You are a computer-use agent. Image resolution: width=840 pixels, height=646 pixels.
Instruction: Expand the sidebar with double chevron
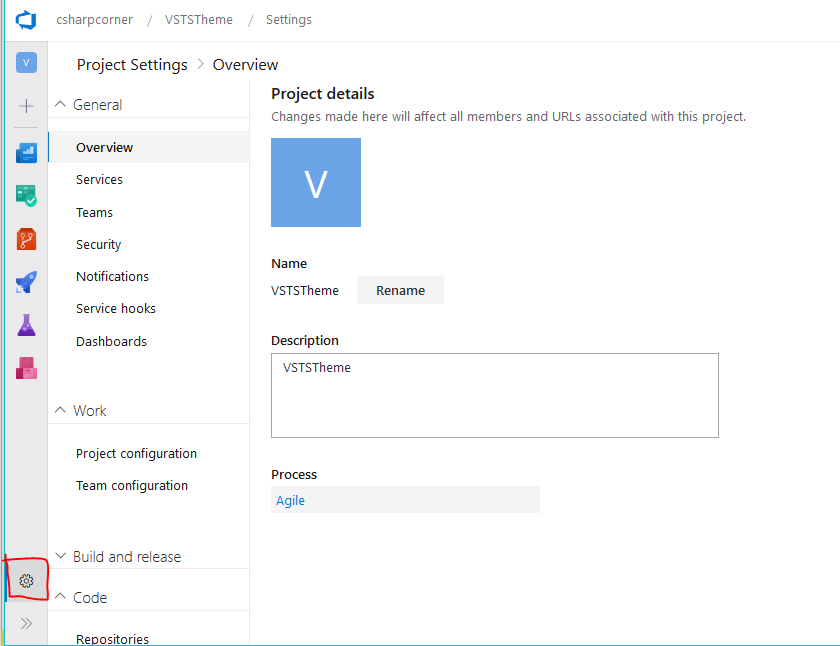coord(26,624)
